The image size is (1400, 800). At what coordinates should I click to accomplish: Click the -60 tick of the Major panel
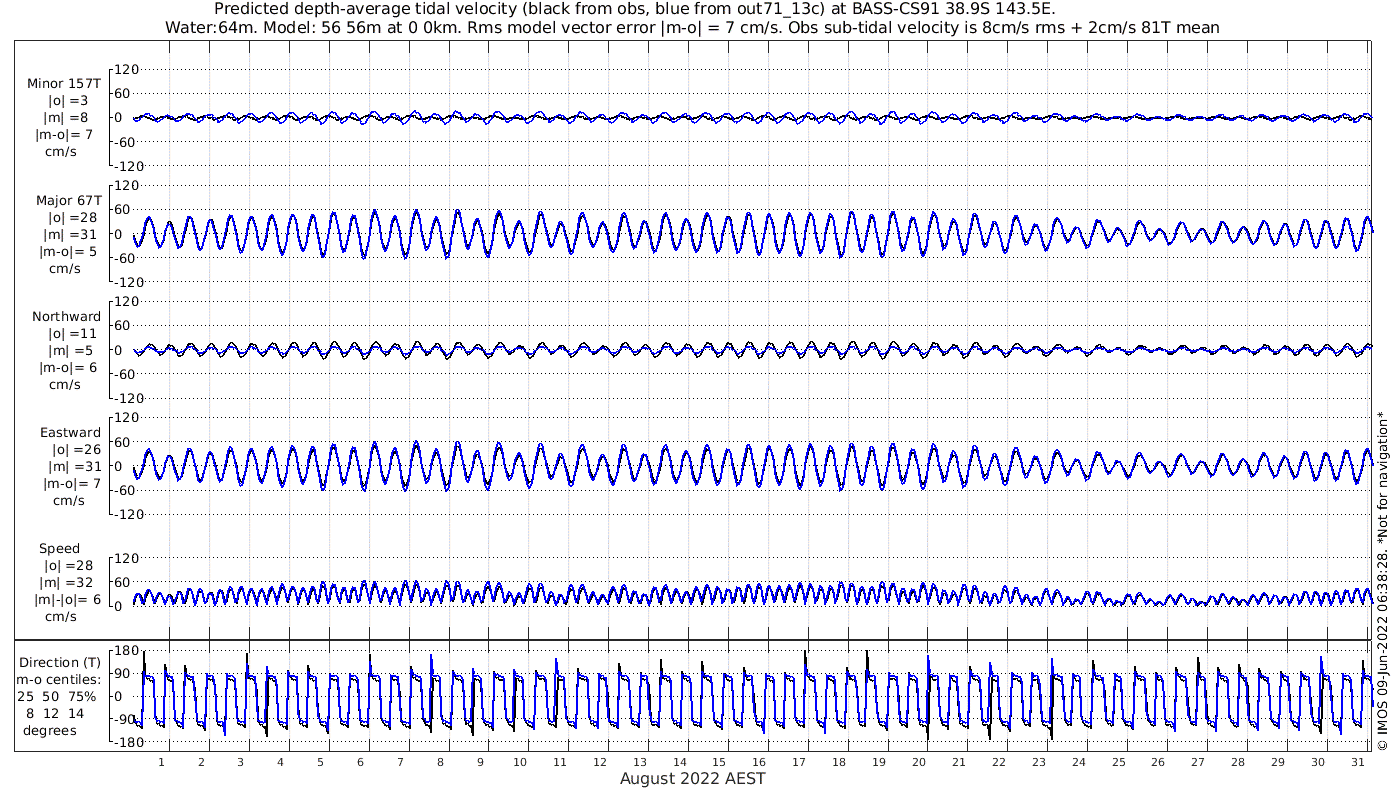pyautogui.click(x=124, y=258)
